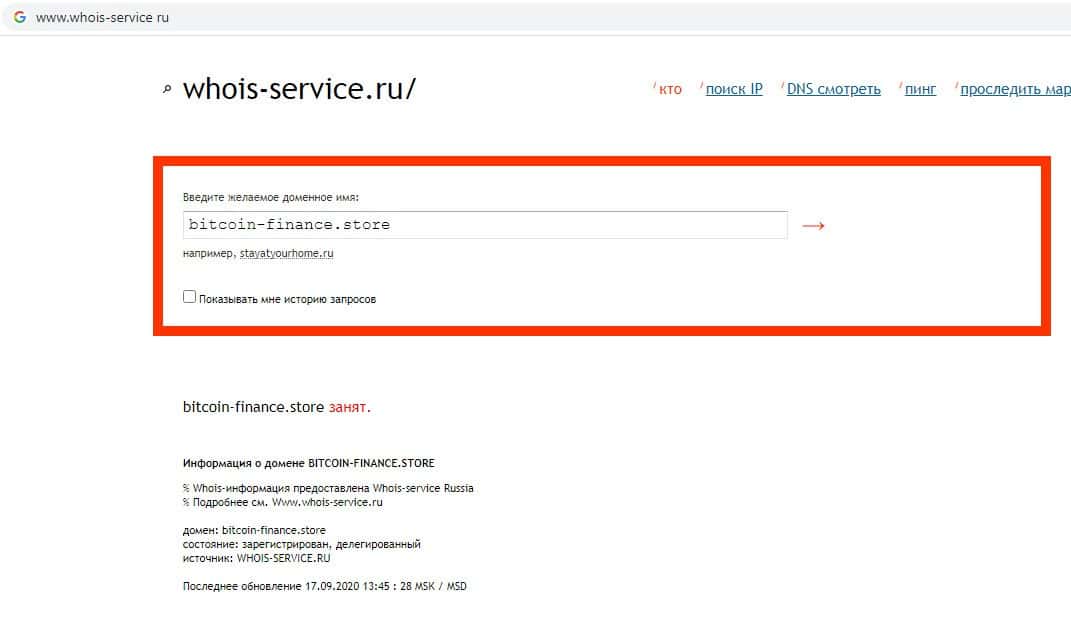Open the 'пинг' navigation link

(920, 89)
